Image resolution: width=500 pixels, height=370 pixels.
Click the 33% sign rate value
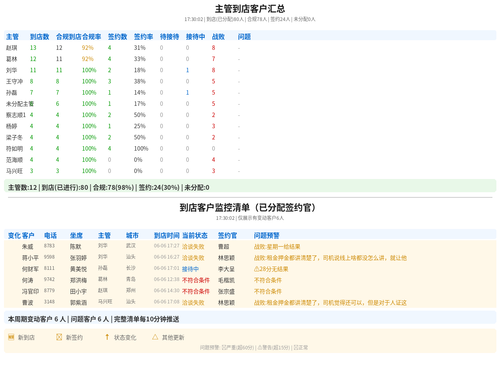(x=140, y=59)
